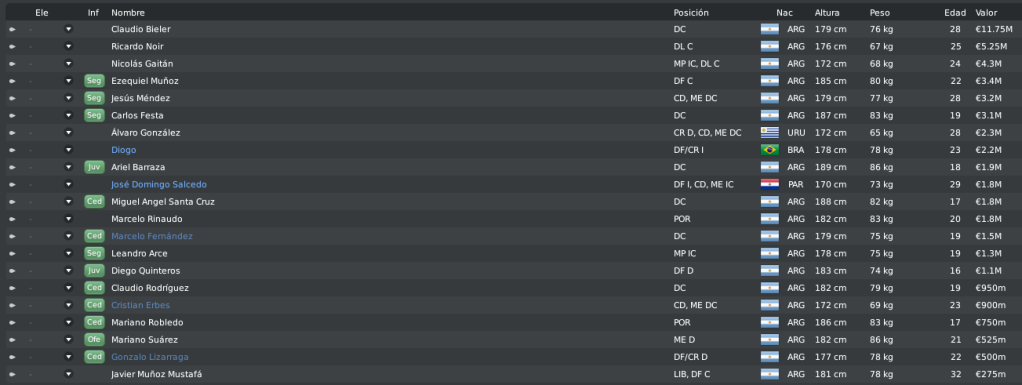The height and width of the screenshot is (385, 1022).
Task: Click the Juv badge beside Ariel Barraza
Action: click(x=94, y=167)
